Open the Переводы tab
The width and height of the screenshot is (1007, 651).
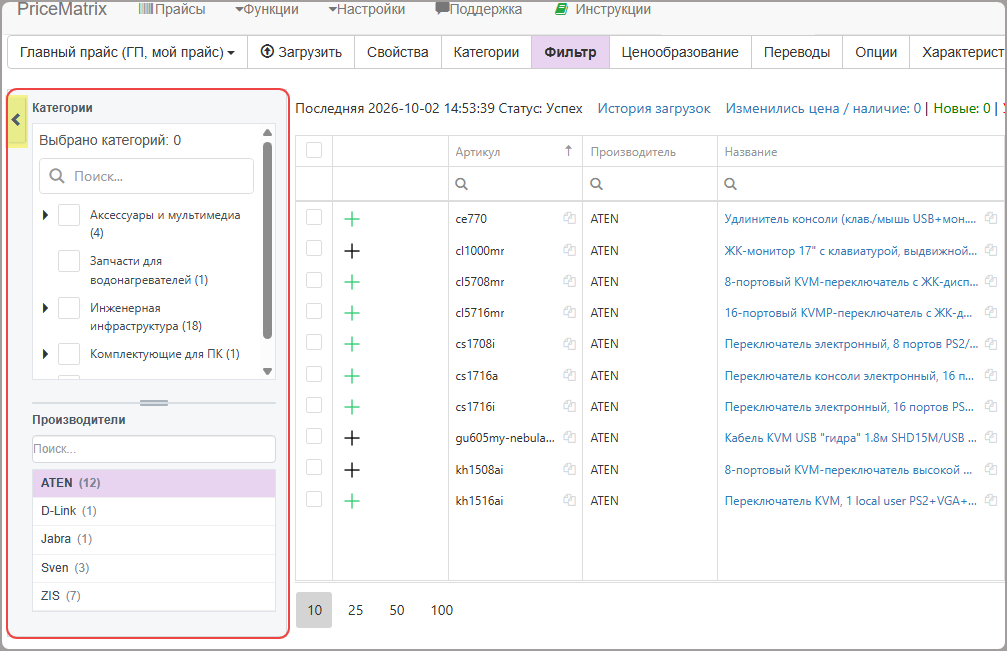797,52
